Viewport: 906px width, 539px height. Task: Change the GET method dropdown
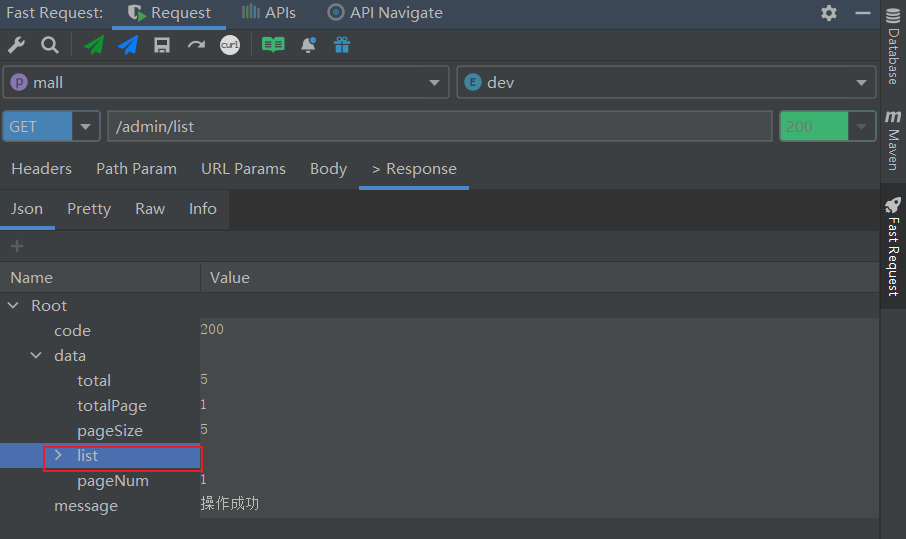51,127
